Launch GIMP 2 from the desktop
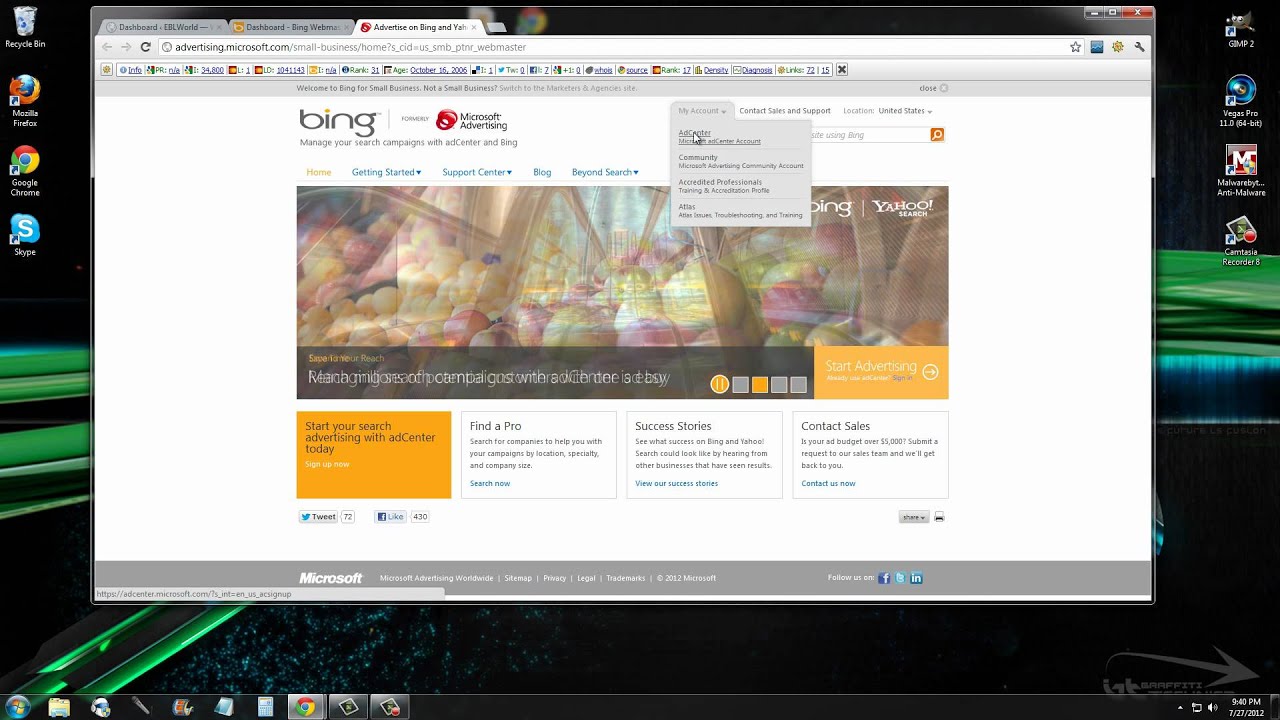The width and height of the screenshot is (1280, 720). [x=1240, y=30]
